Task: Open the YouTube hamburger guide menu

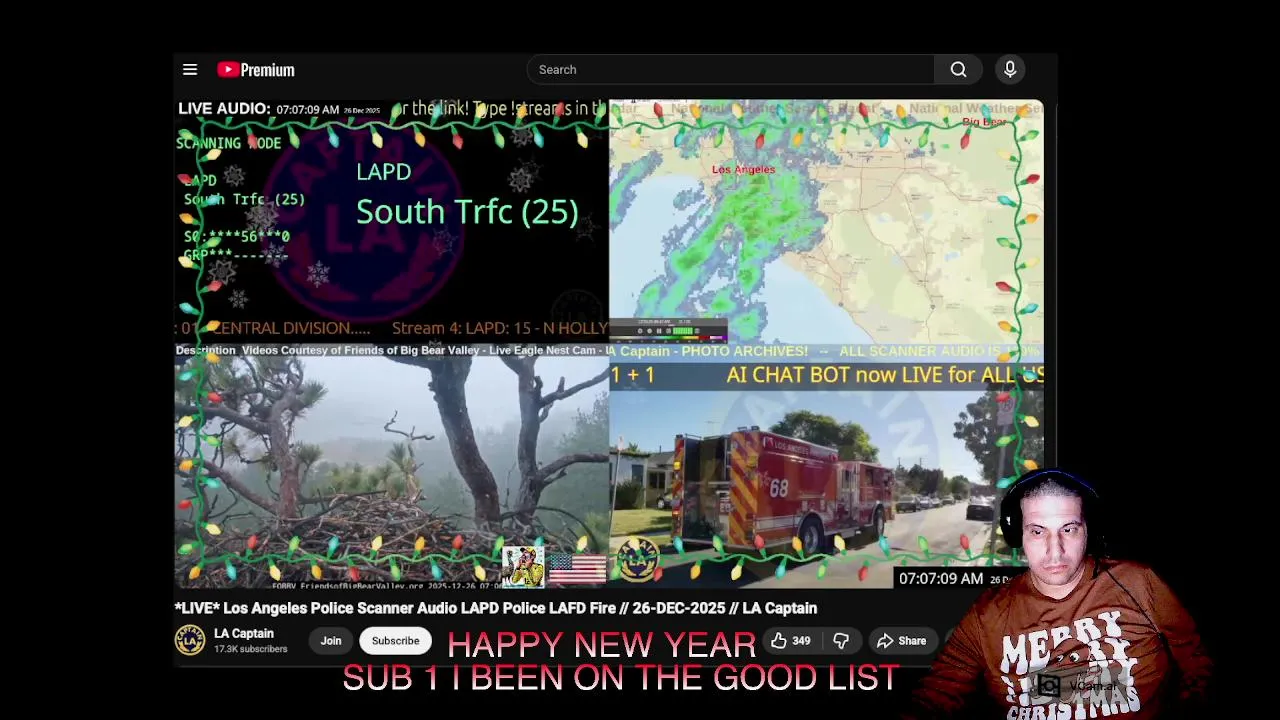Action: coord(190,70)
